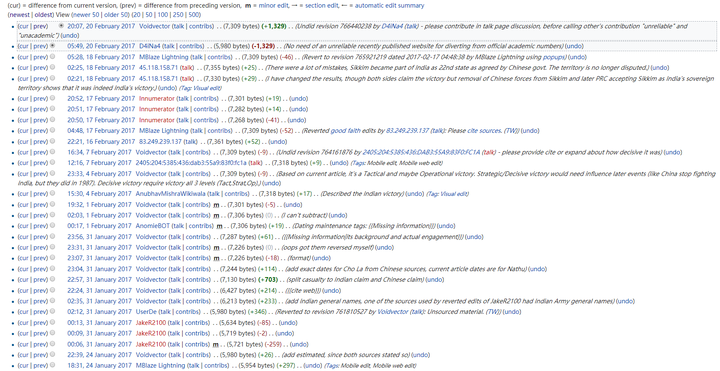720x371 pixels.
Task: Open the 'section edit' legend link
Action: pos(319,6)
